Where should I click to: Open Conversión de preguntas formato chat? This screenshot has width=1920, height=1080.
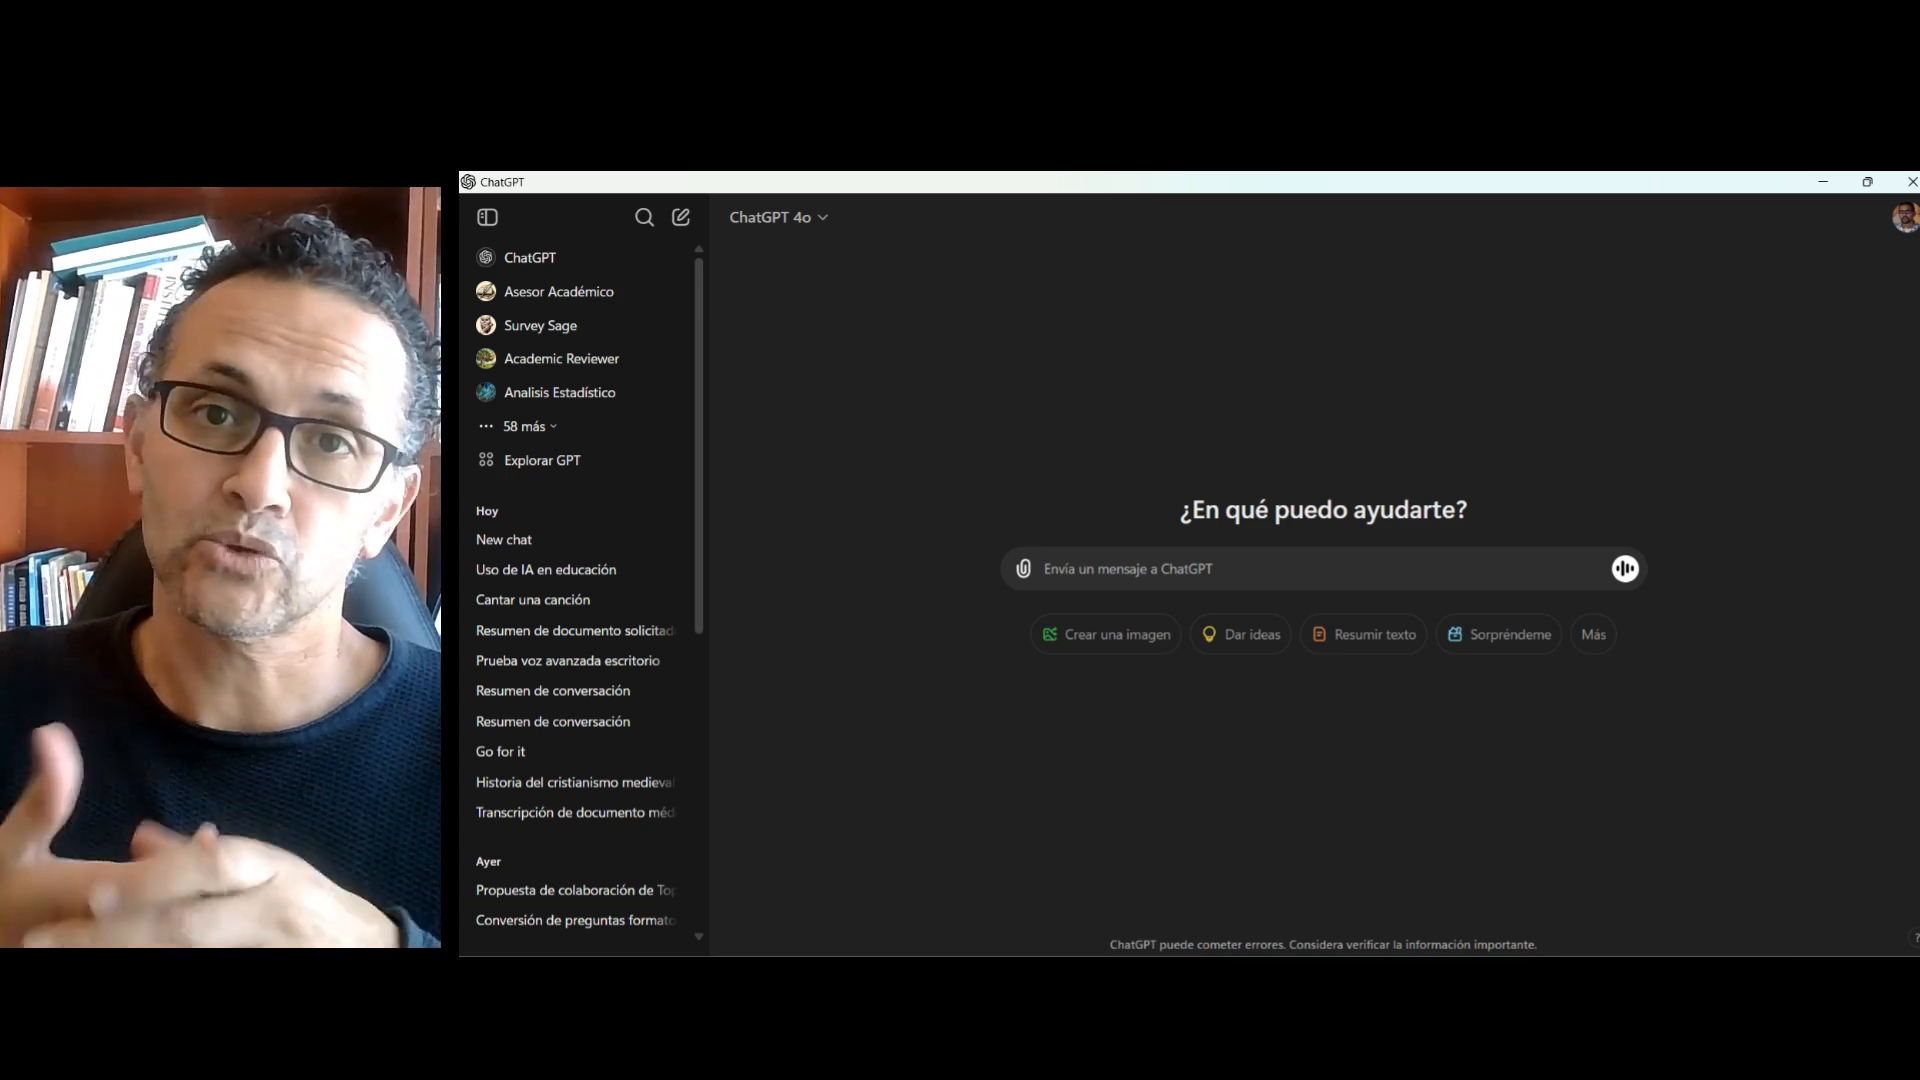(x=577, y=920)
